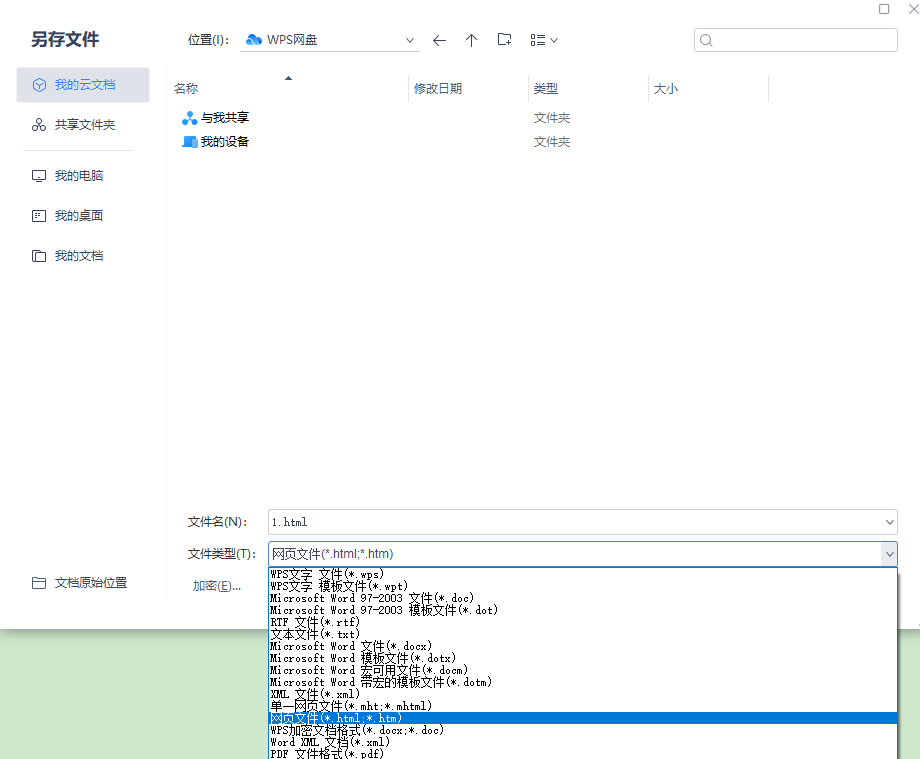Image resolution: width=920 pixels, height=759 pixels.
Task: Choose Microsoft Word 97-2003 文件(*.doc)
Action: point(583,598)
